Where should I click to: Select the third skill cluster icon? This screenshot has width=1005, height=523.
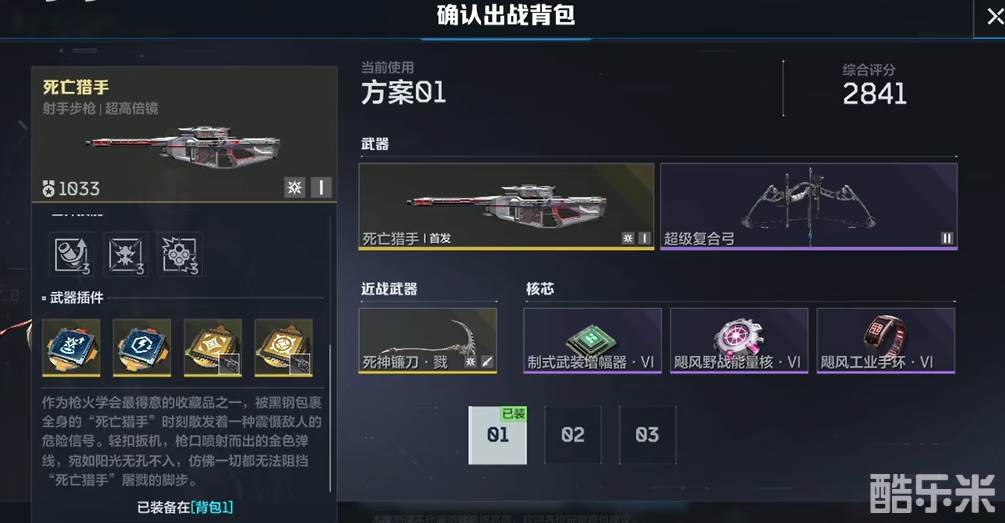click(180, 255)
